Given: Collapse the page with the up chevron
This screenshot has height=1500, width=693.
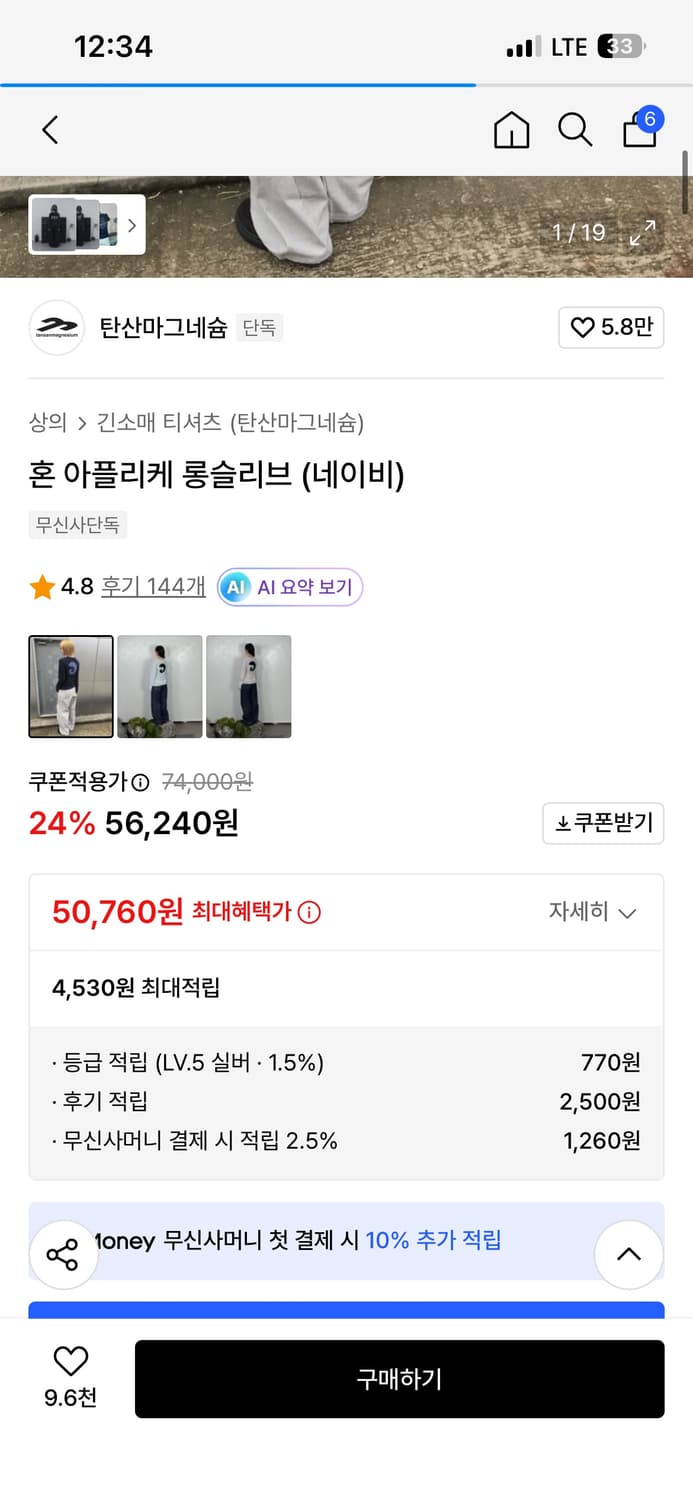Looking at the screenshot, I should pos(628,1253).
